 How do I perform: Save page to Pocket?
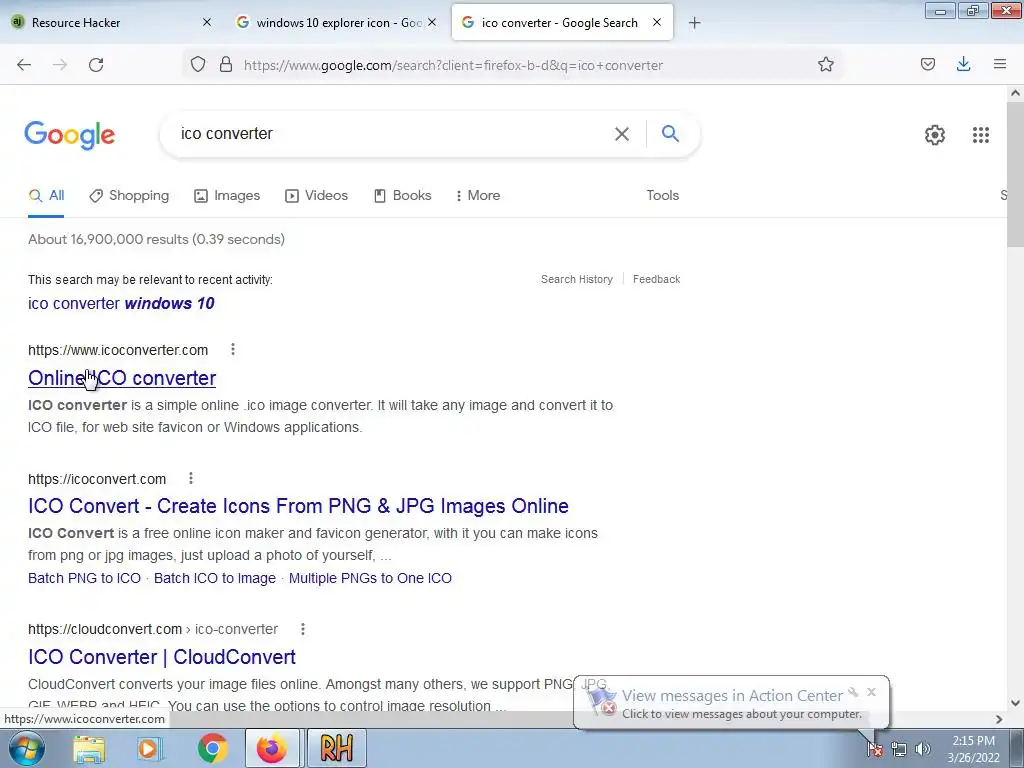point(928,64)
